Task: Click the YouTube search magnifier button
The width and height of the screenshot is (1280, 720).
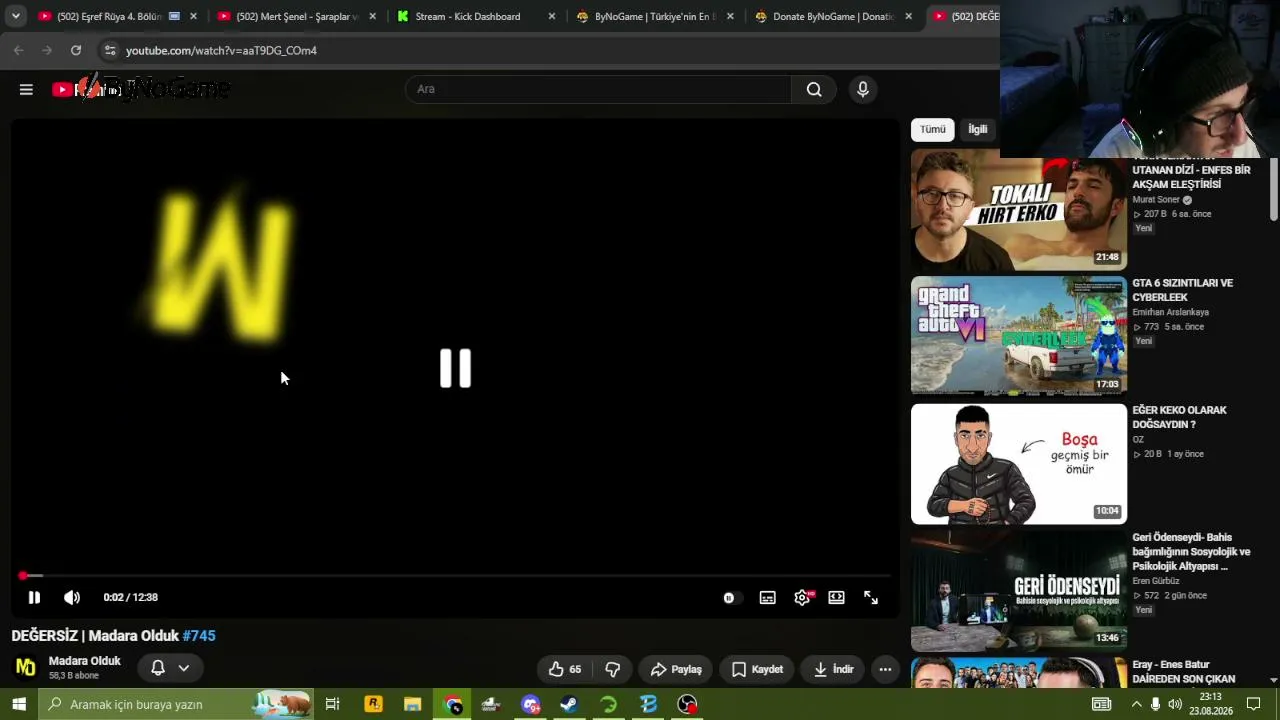Action: pyautogui.click(x=814, y=89)
